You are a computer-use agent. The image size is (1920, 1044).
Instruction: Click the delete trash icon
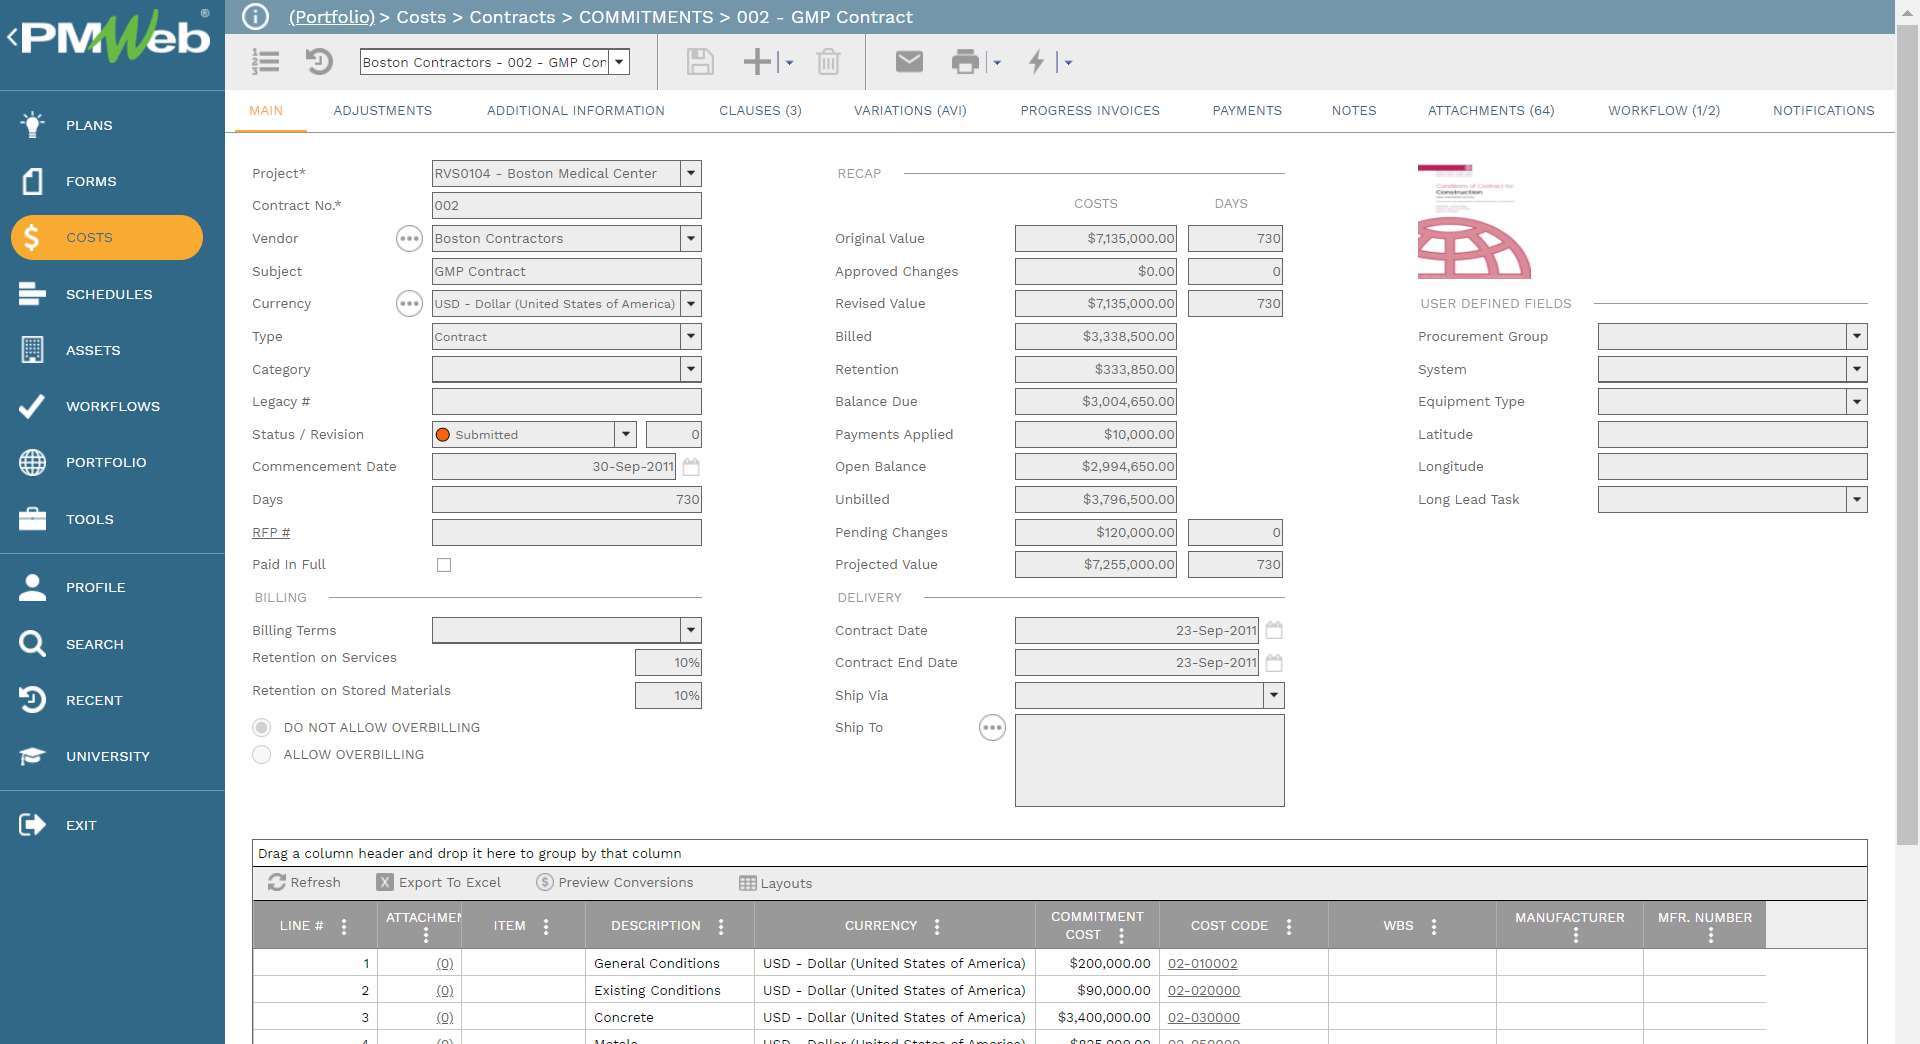tap(828, 62)
